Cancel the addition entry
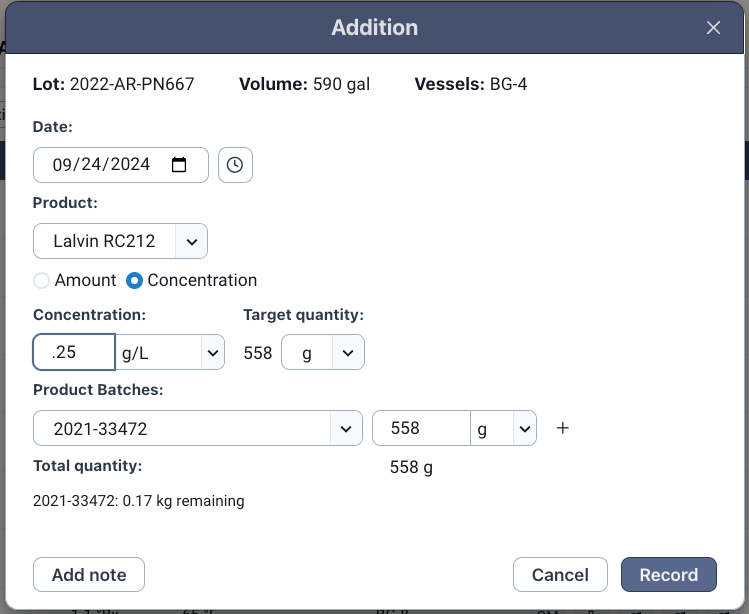Screen dimensions: 749x614 [560, 575]
